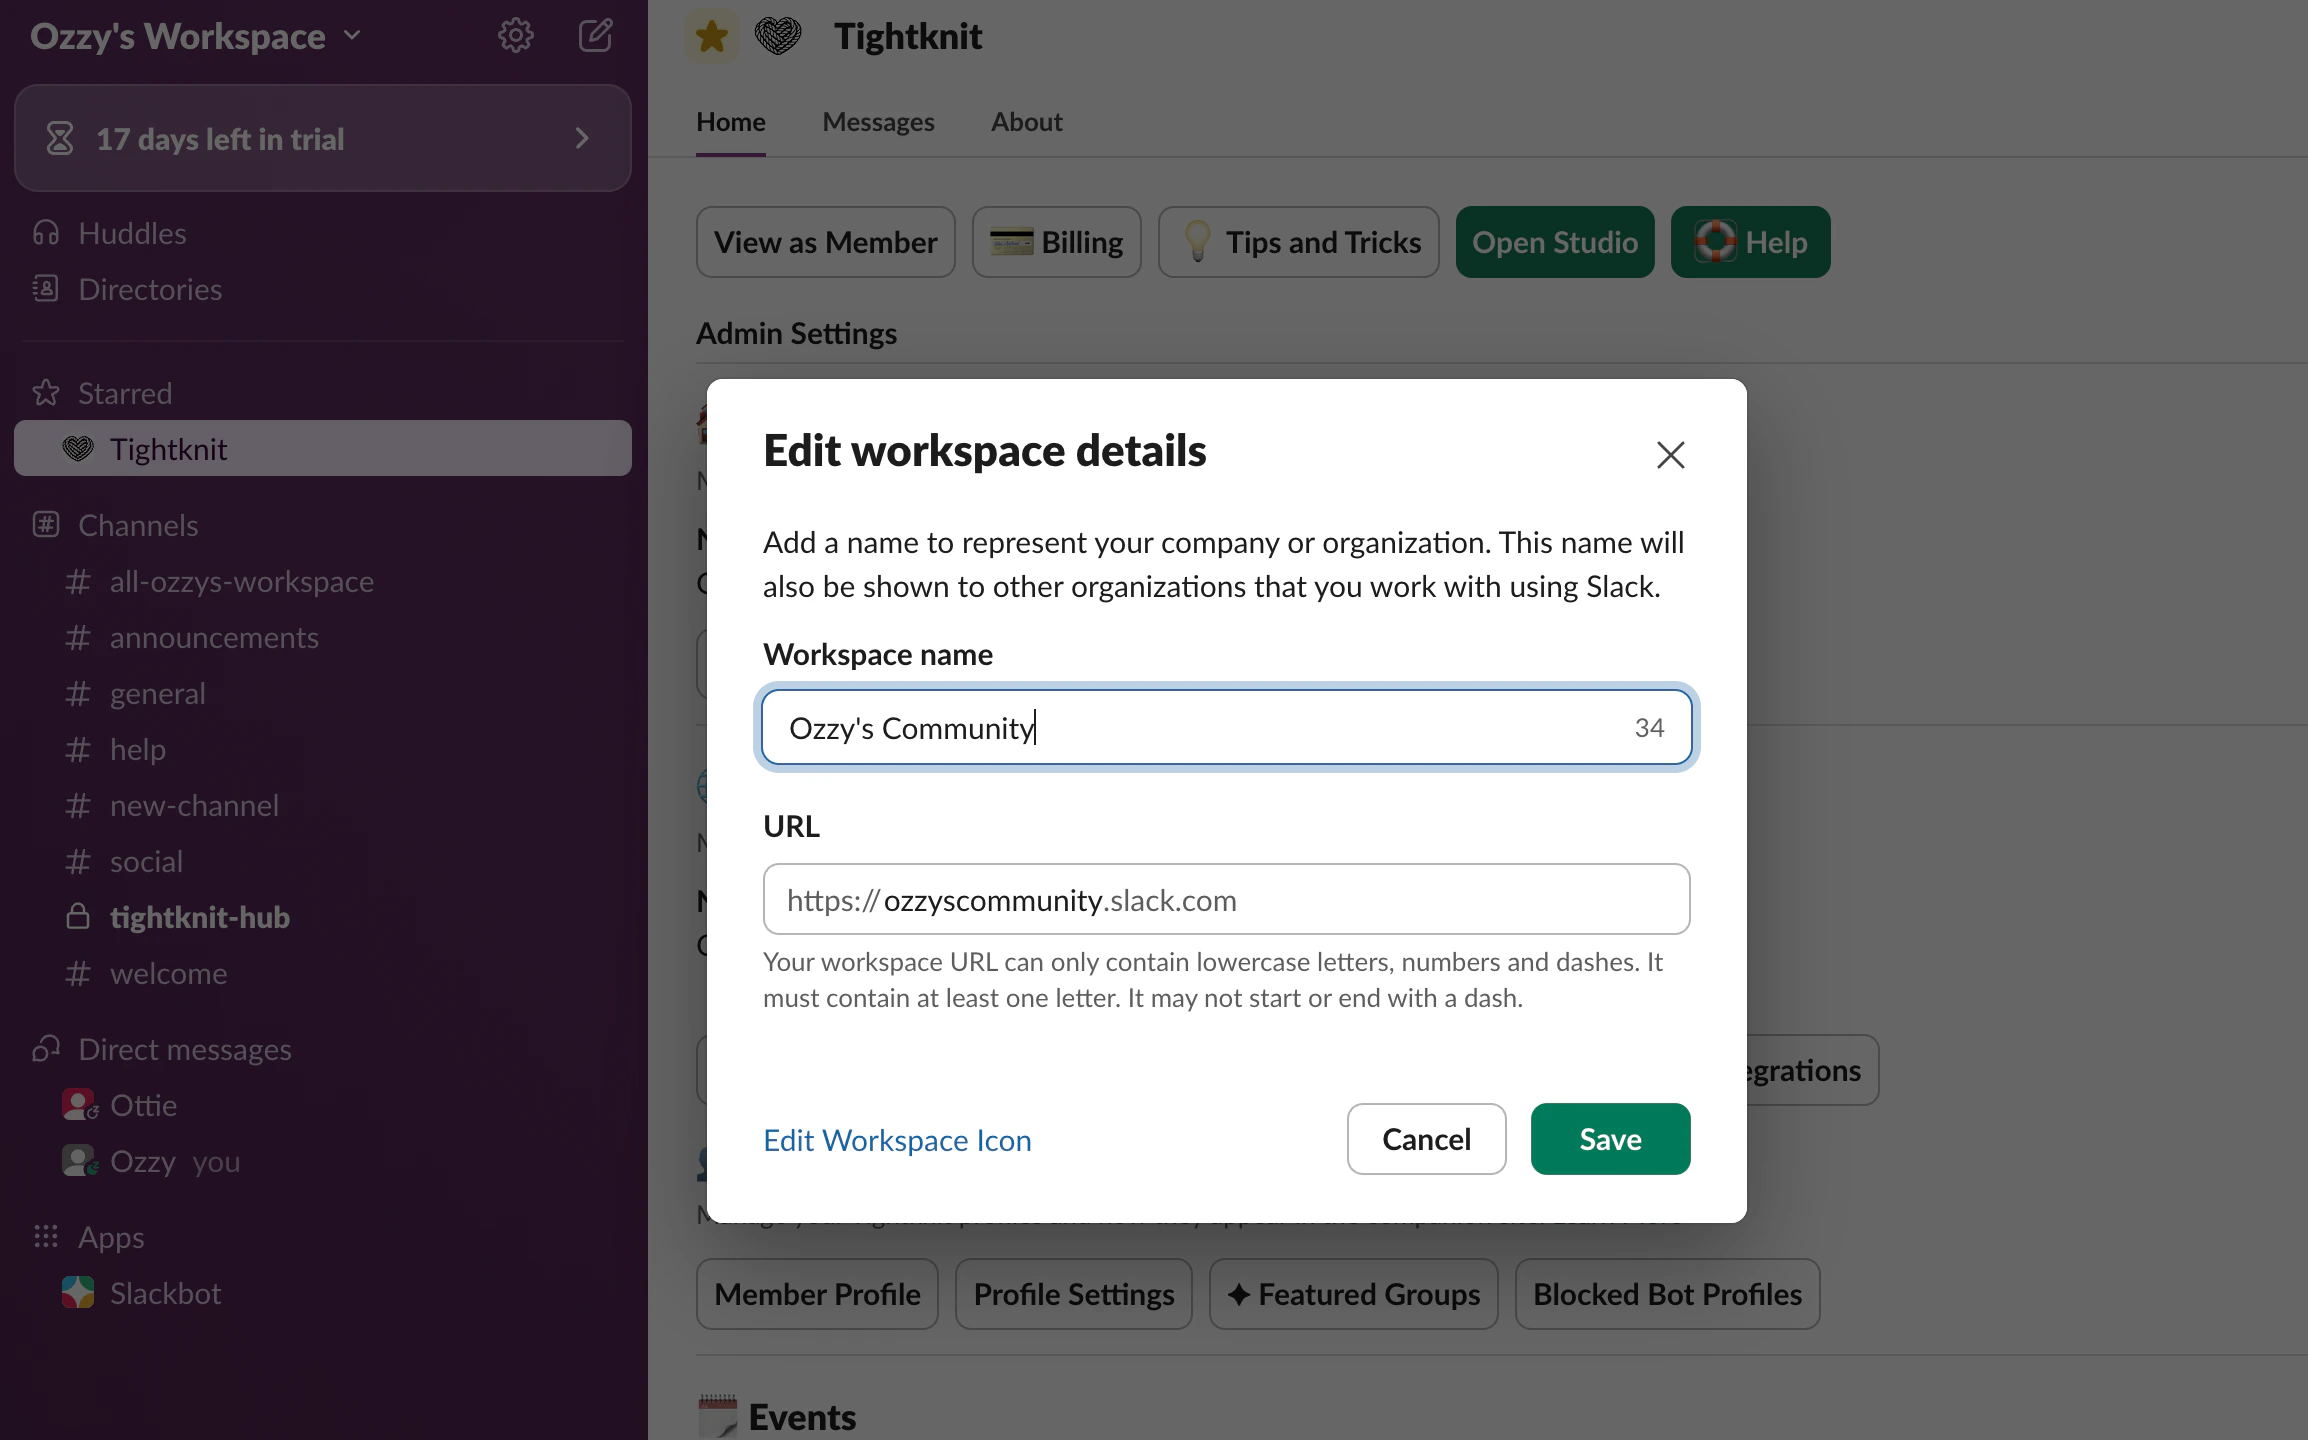Open the About tab for Tightknit
The width and height of the screenshot is (2308, 1440).
pyautogui.click(x=1026, y=121)
